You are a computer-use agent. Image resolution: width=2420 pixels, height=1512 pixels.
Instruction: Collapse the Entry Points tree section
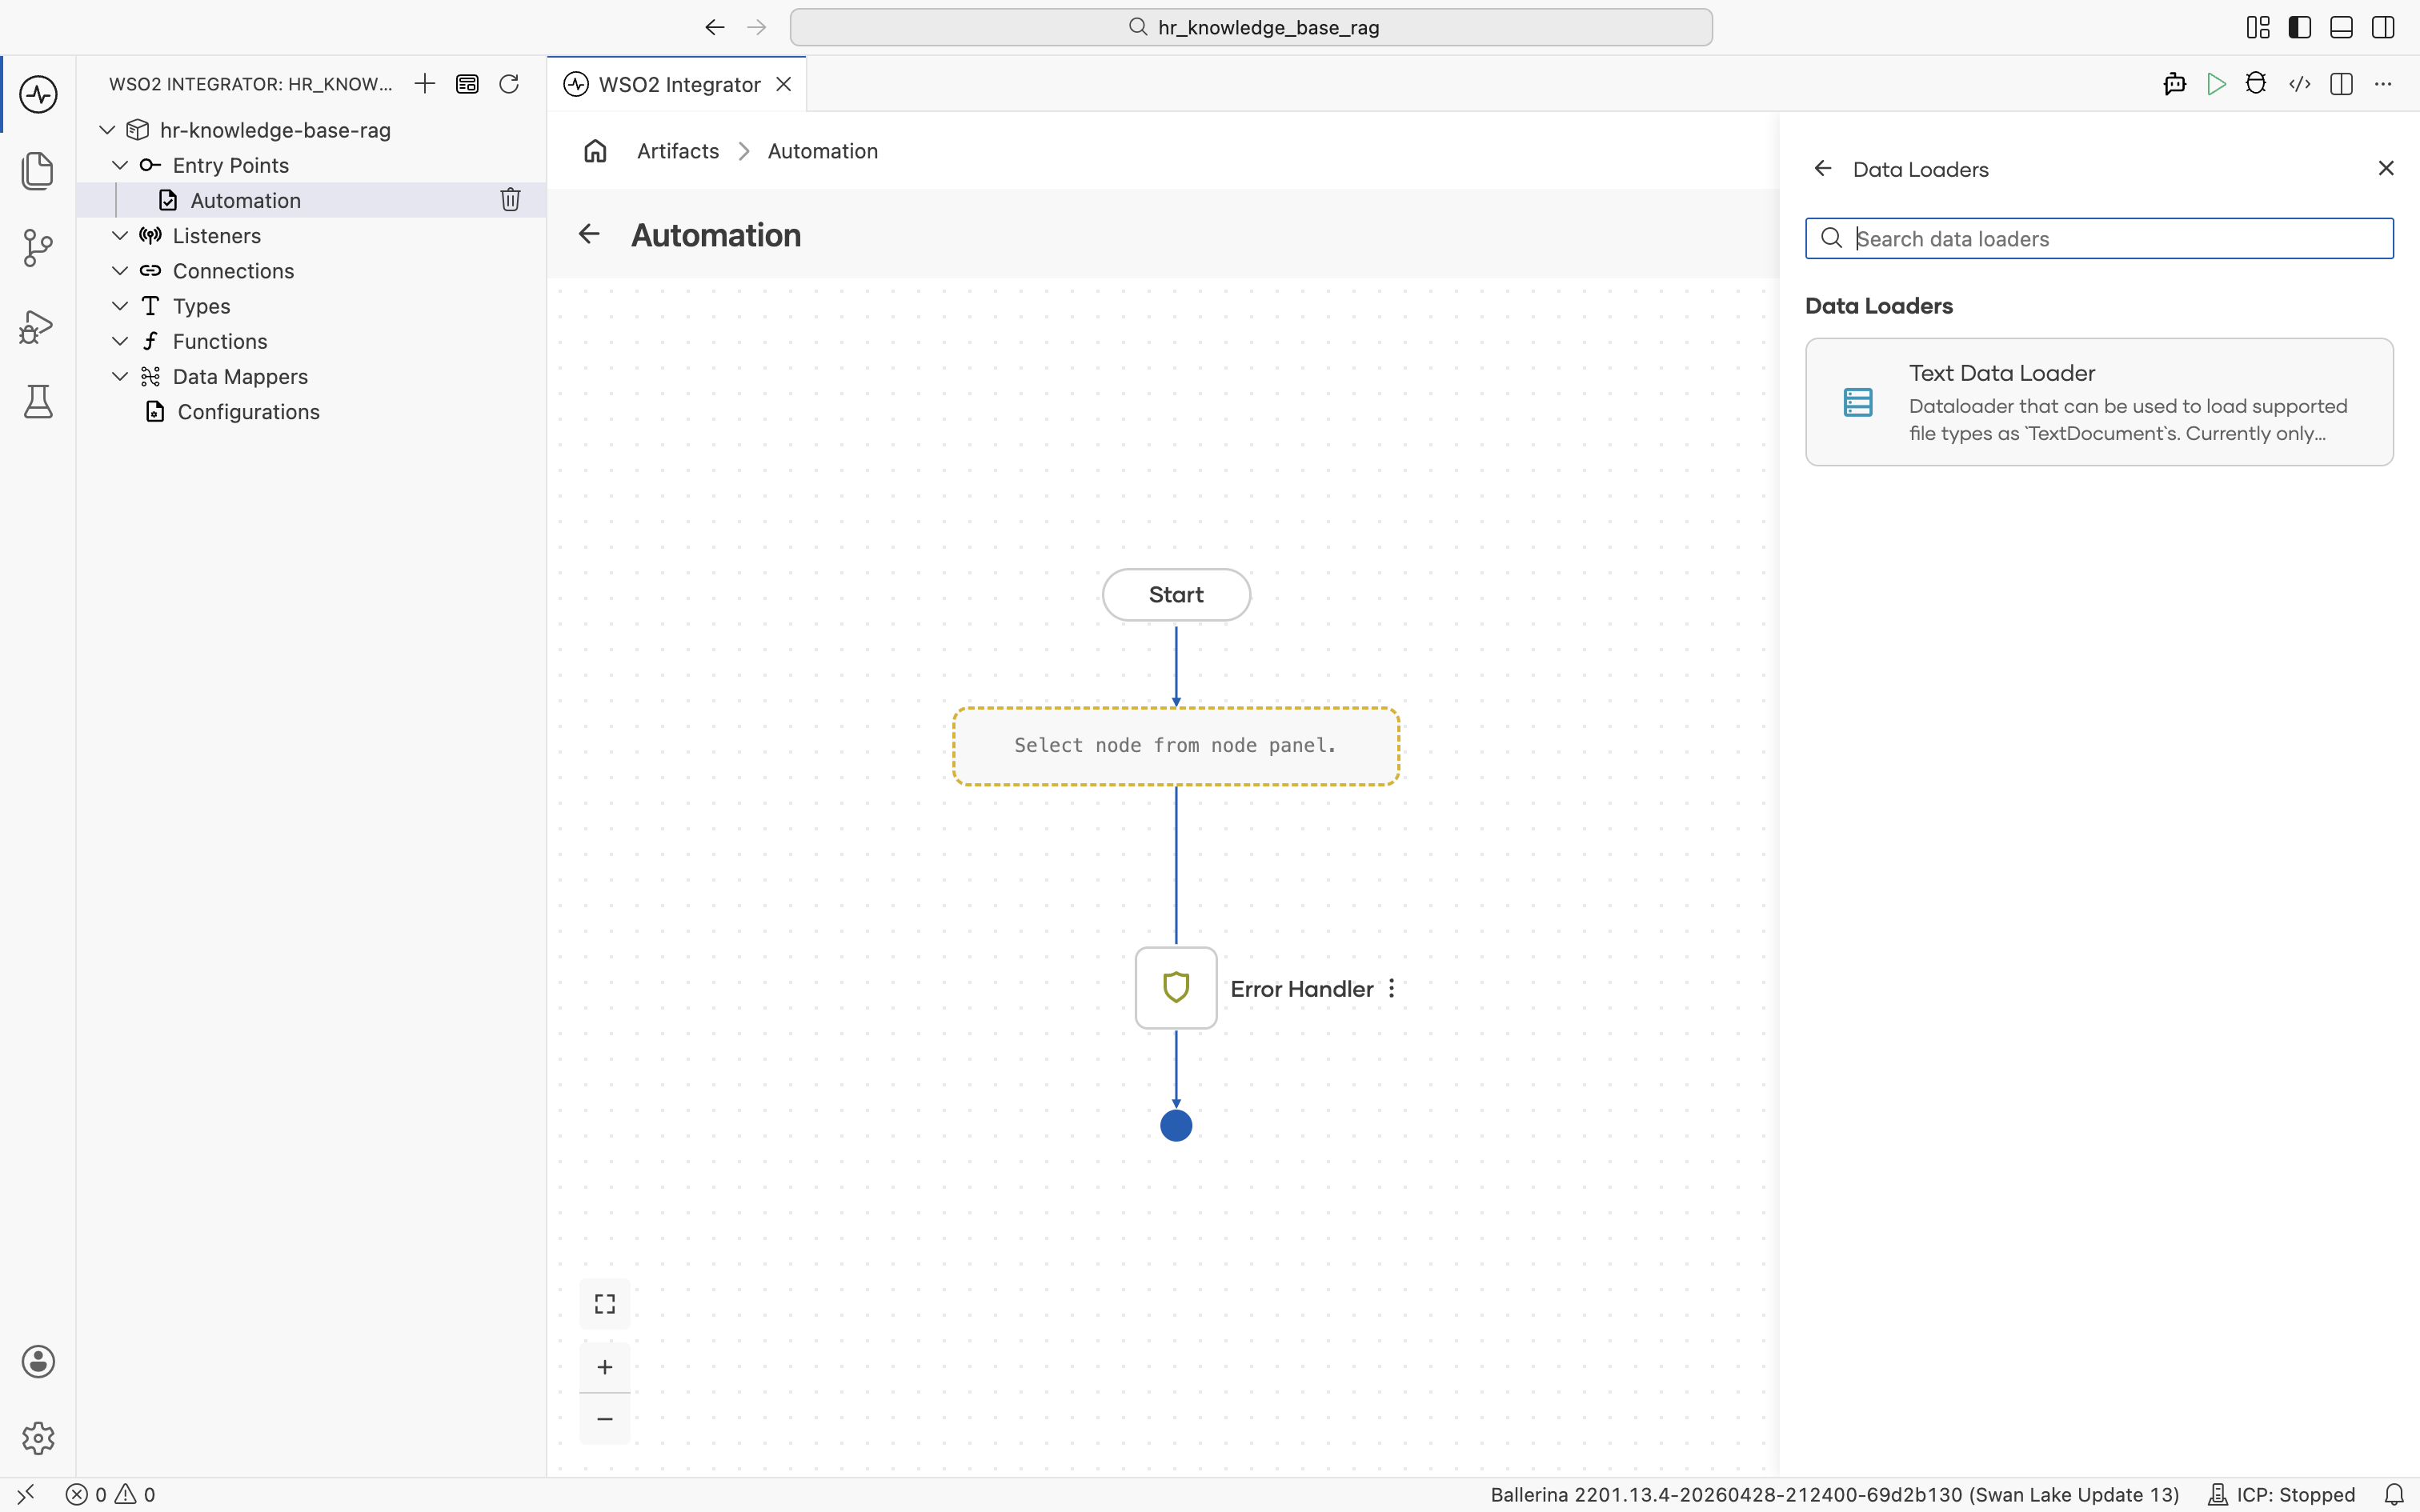click(x=120, y=165)
